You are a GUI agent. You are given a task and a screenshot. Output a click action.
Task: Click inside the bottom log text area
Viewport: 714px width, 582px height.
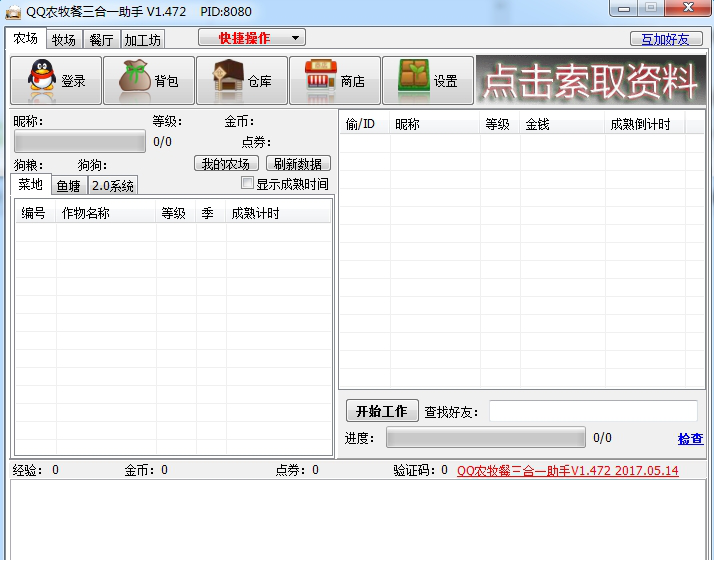[358, 520]
